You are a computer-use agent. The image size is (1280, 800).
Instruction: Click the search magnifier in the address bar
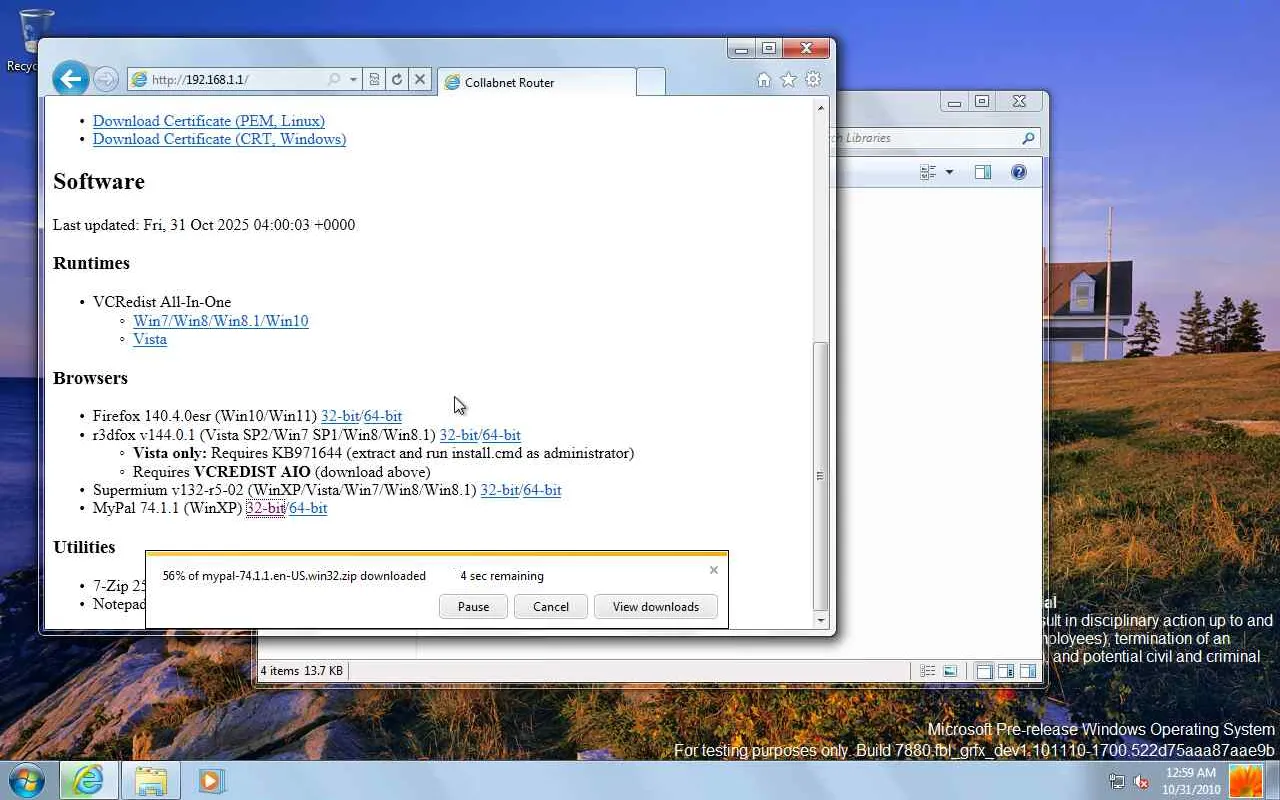click(x=334, y=80)
